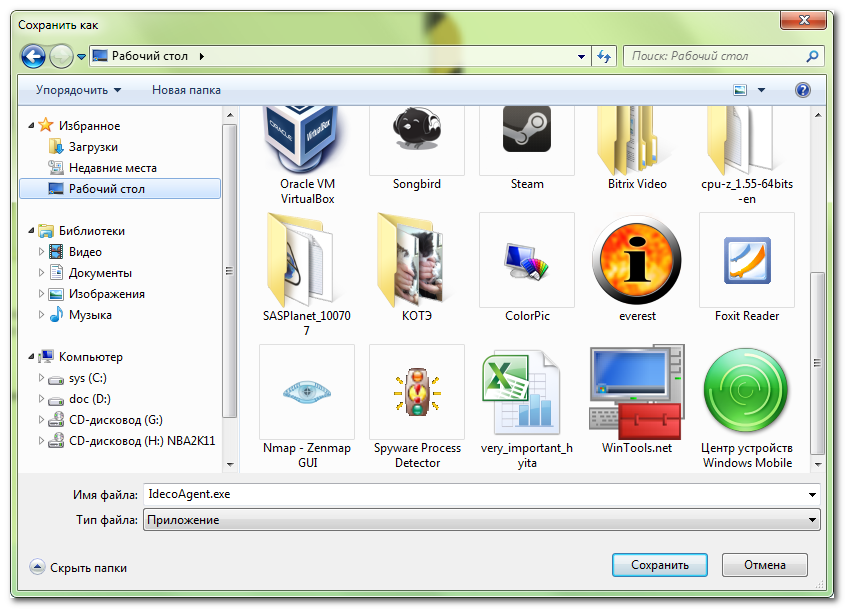This screenshot has height=609, width=845.
Task: Click file list scroll-up arrow
Action: tap(818, 115)
